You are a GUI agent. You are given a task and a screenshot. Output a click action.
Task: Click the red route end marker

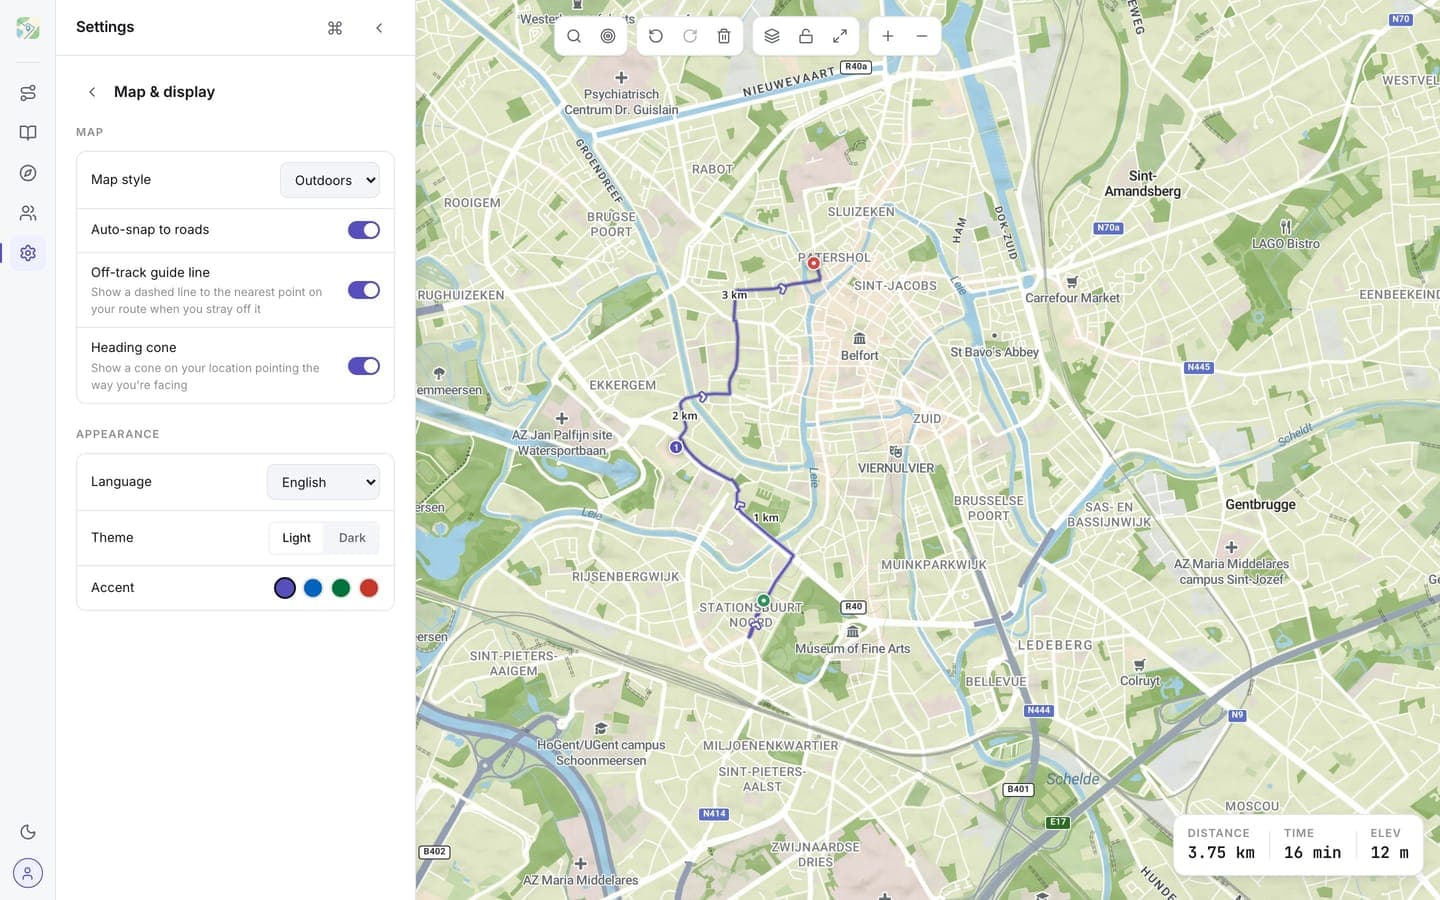(x=814, y=264)
